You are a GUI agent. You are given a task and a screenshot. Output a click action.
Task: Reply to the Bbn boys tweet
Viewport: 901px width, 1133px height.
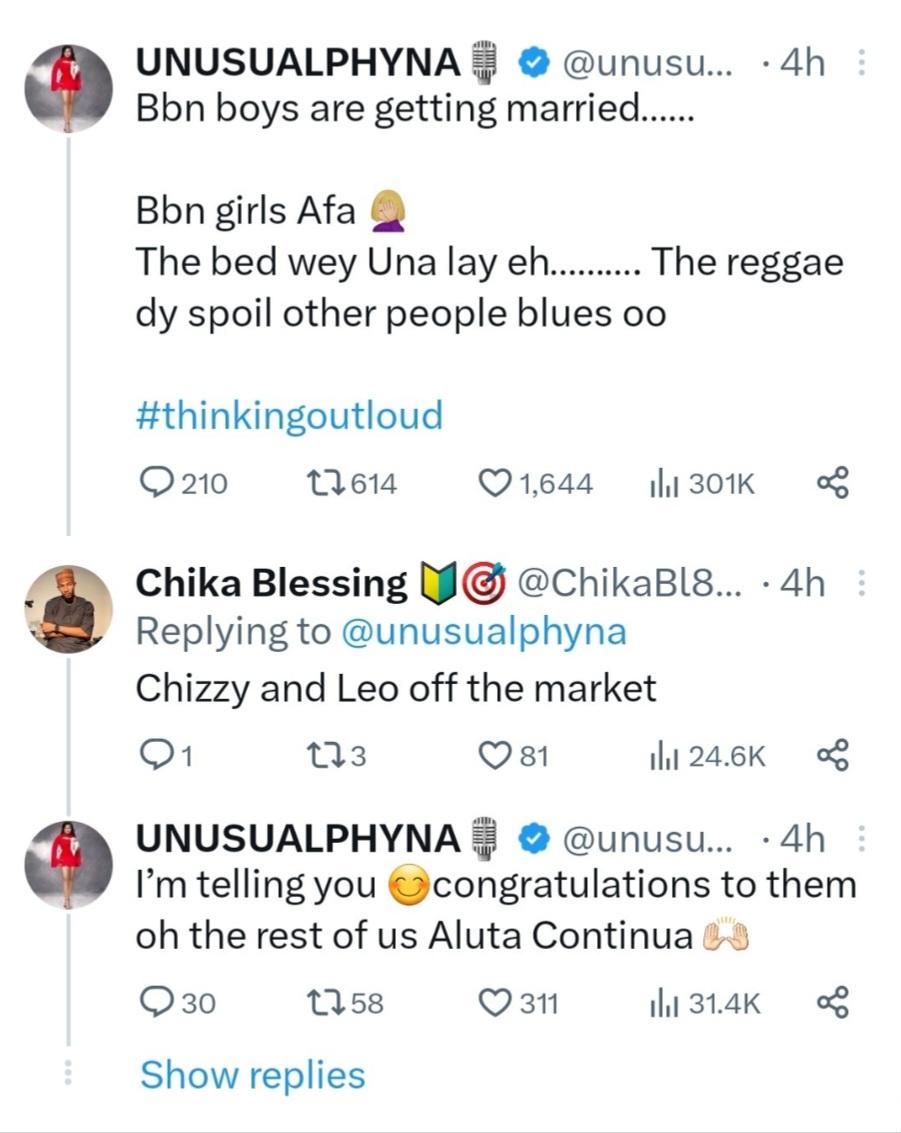157,484
